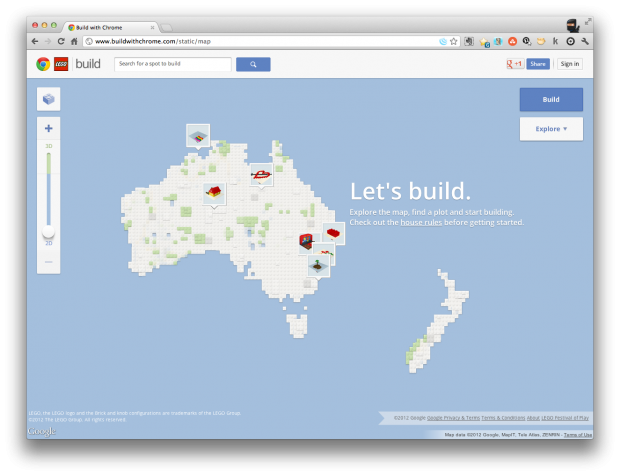
Task: Open 'Terms & Conditions' footer link
Action: coord(503,418)
